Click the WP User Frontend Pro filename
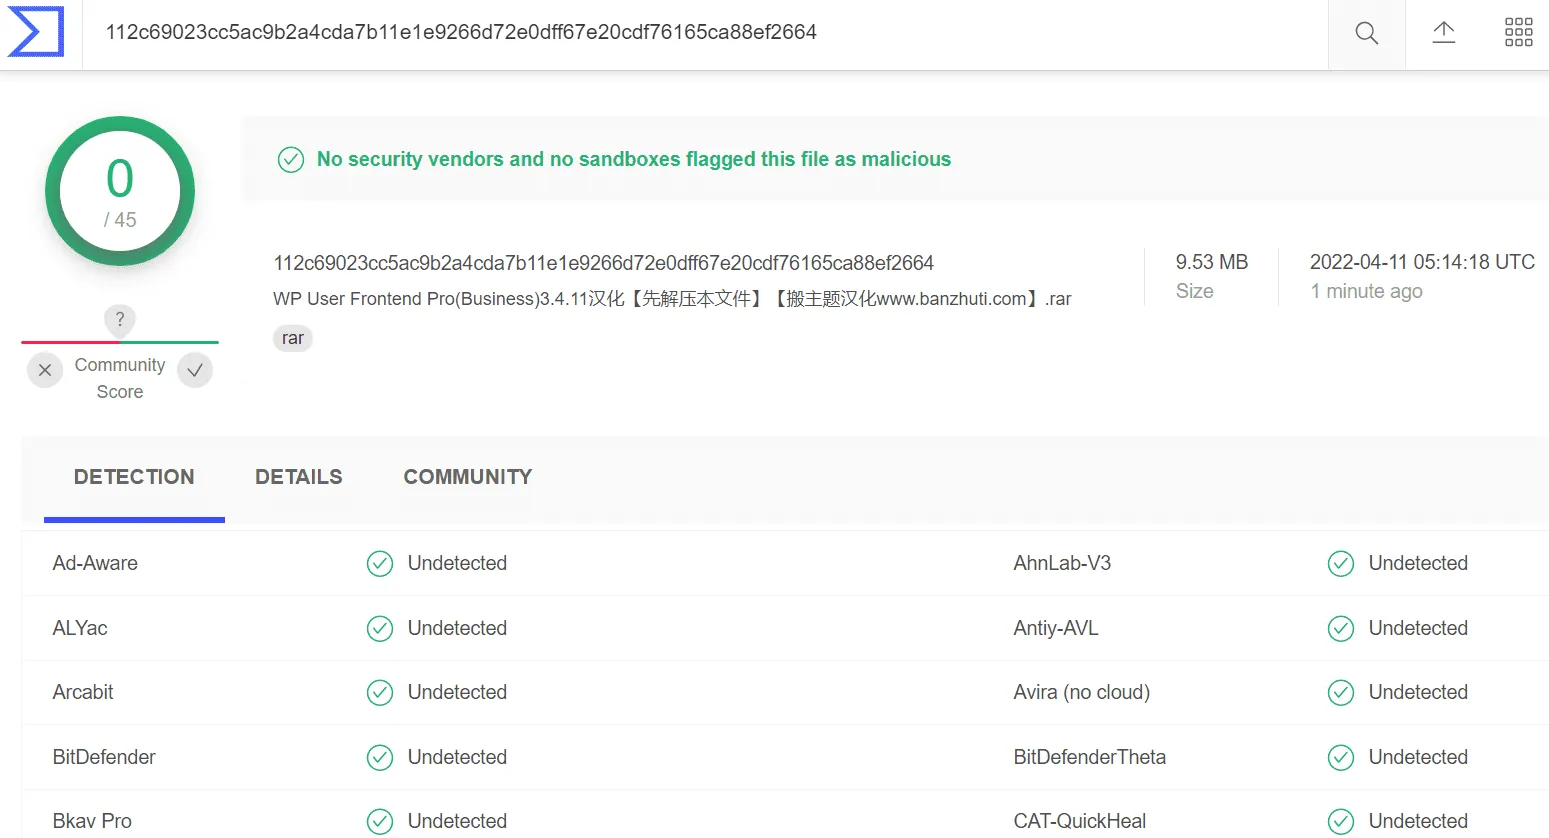 pyautogui.click(x=672, y=299)
